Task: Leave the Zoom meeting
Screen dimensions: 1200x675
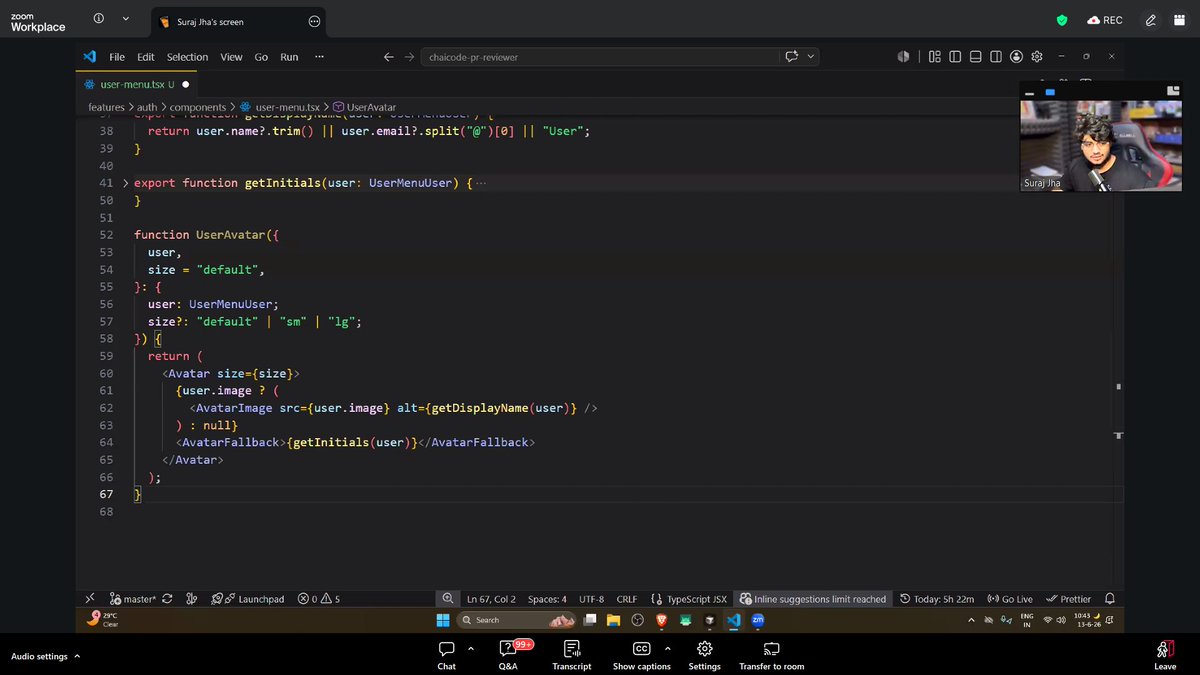Action: click(x=1165, y=655)
